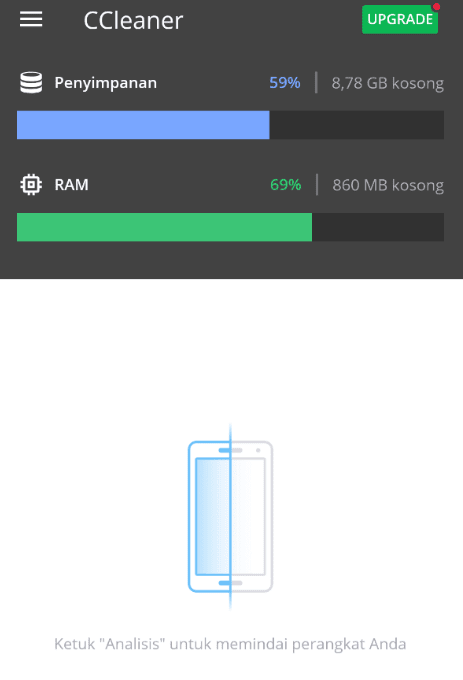This screenshot has width=463, height=680.
Task: Tap the 59% storage usage value
Action: (285, 82)
